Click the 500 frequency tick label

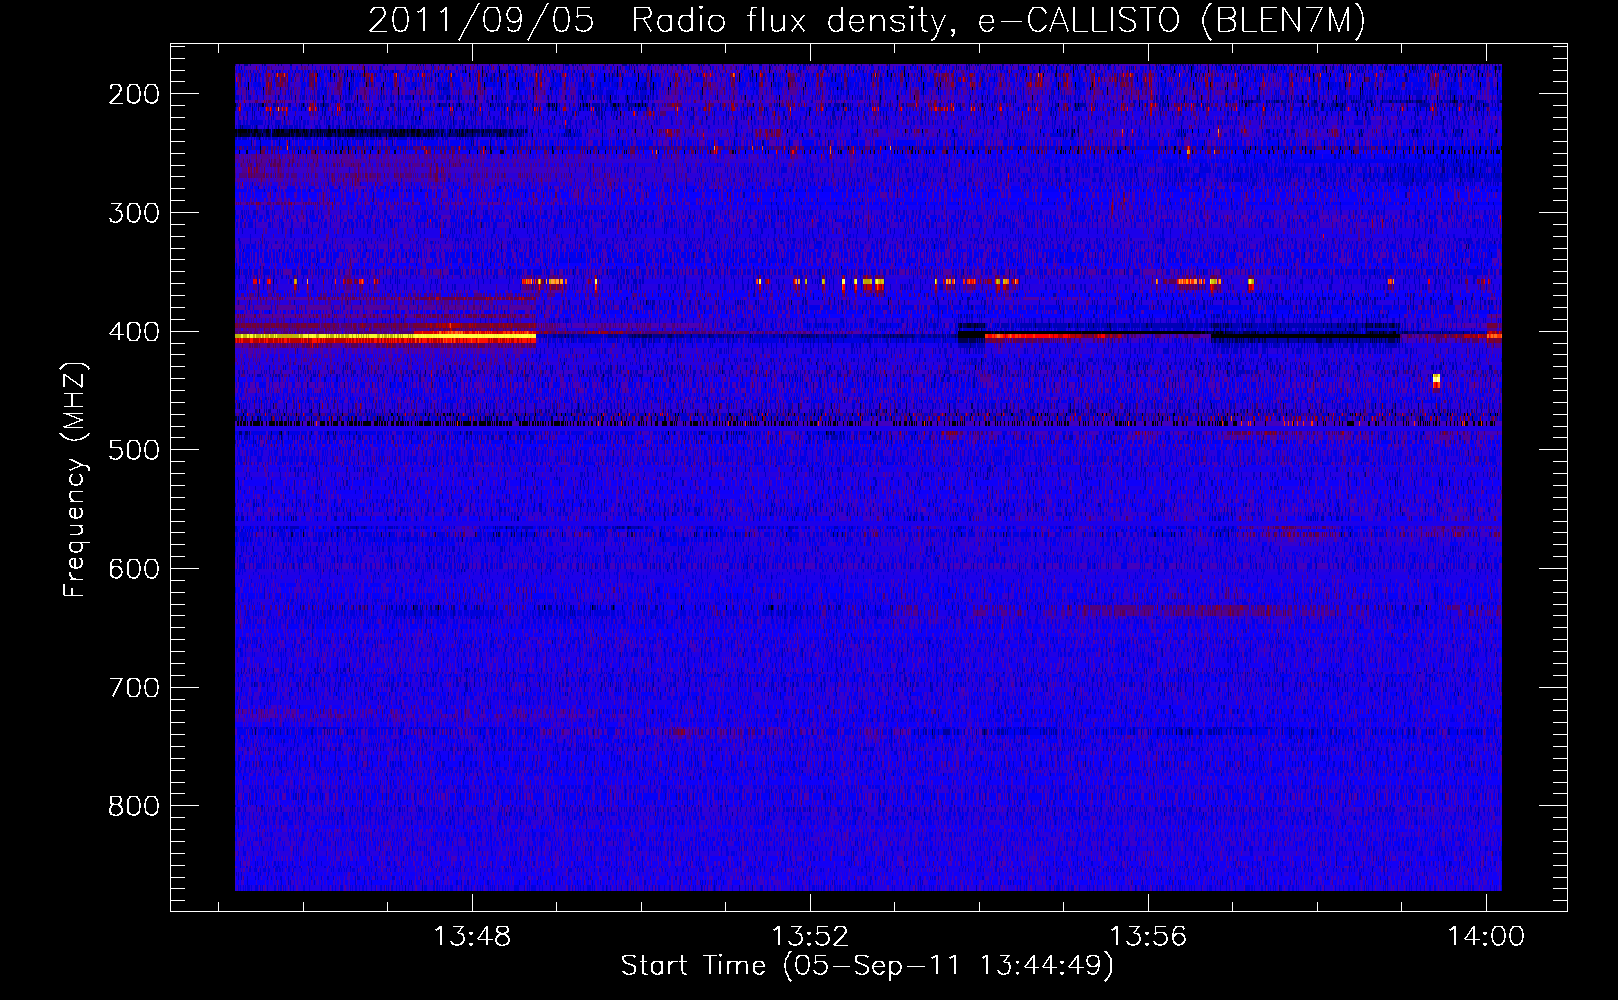pyautogui.click(x=134, y=450)
